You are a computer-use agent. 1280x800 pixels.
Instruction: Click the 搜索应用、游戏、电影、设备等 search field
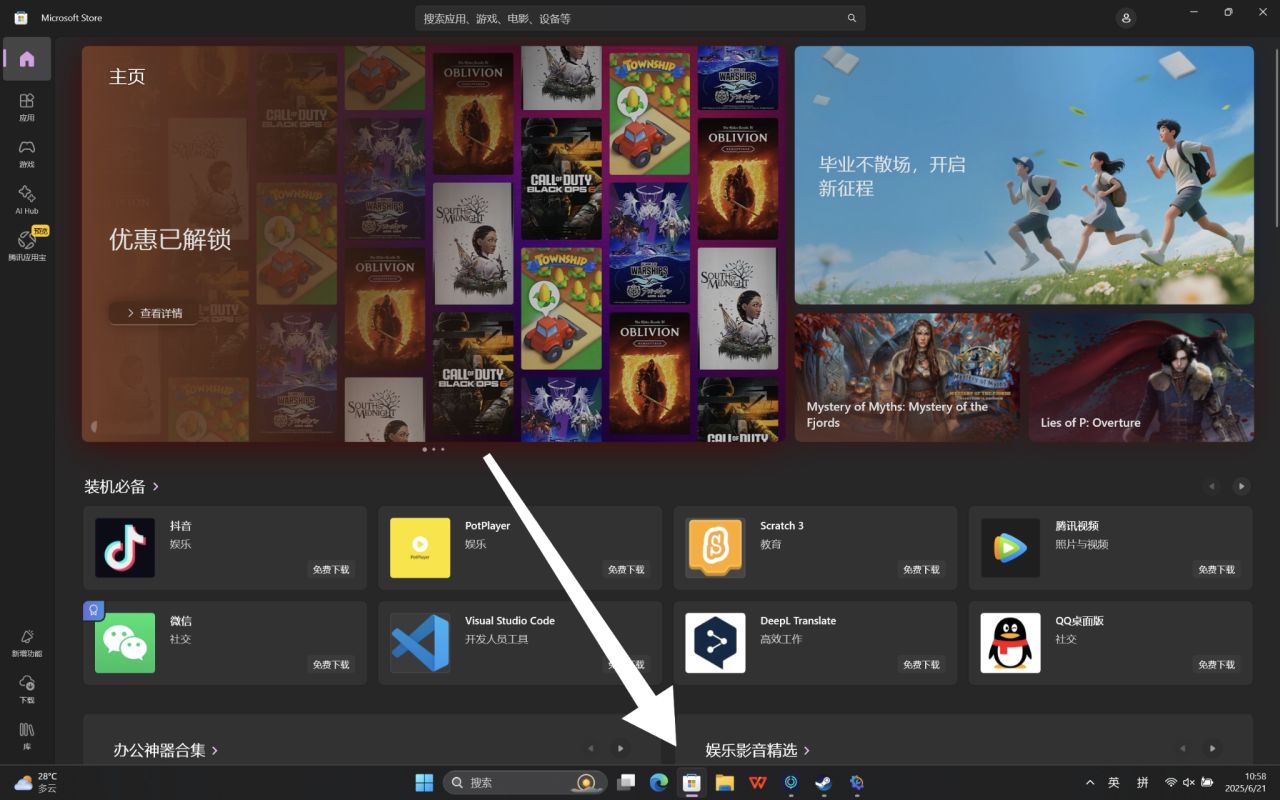click(640, 18)
